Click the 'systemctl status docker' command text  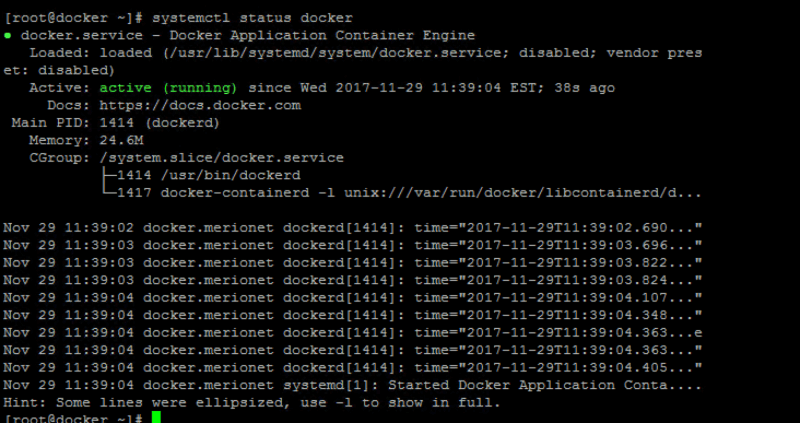tap(253, 18)
